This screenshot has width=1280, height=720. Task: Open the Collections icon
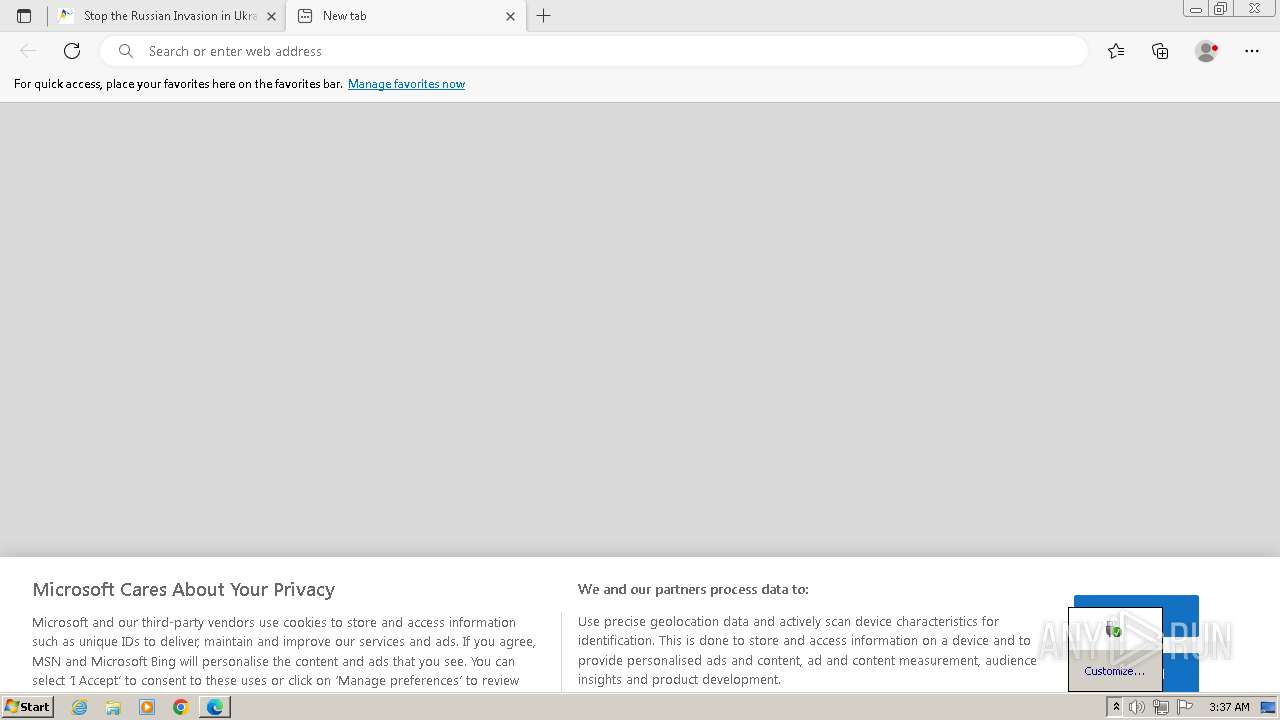[1160, 51]
